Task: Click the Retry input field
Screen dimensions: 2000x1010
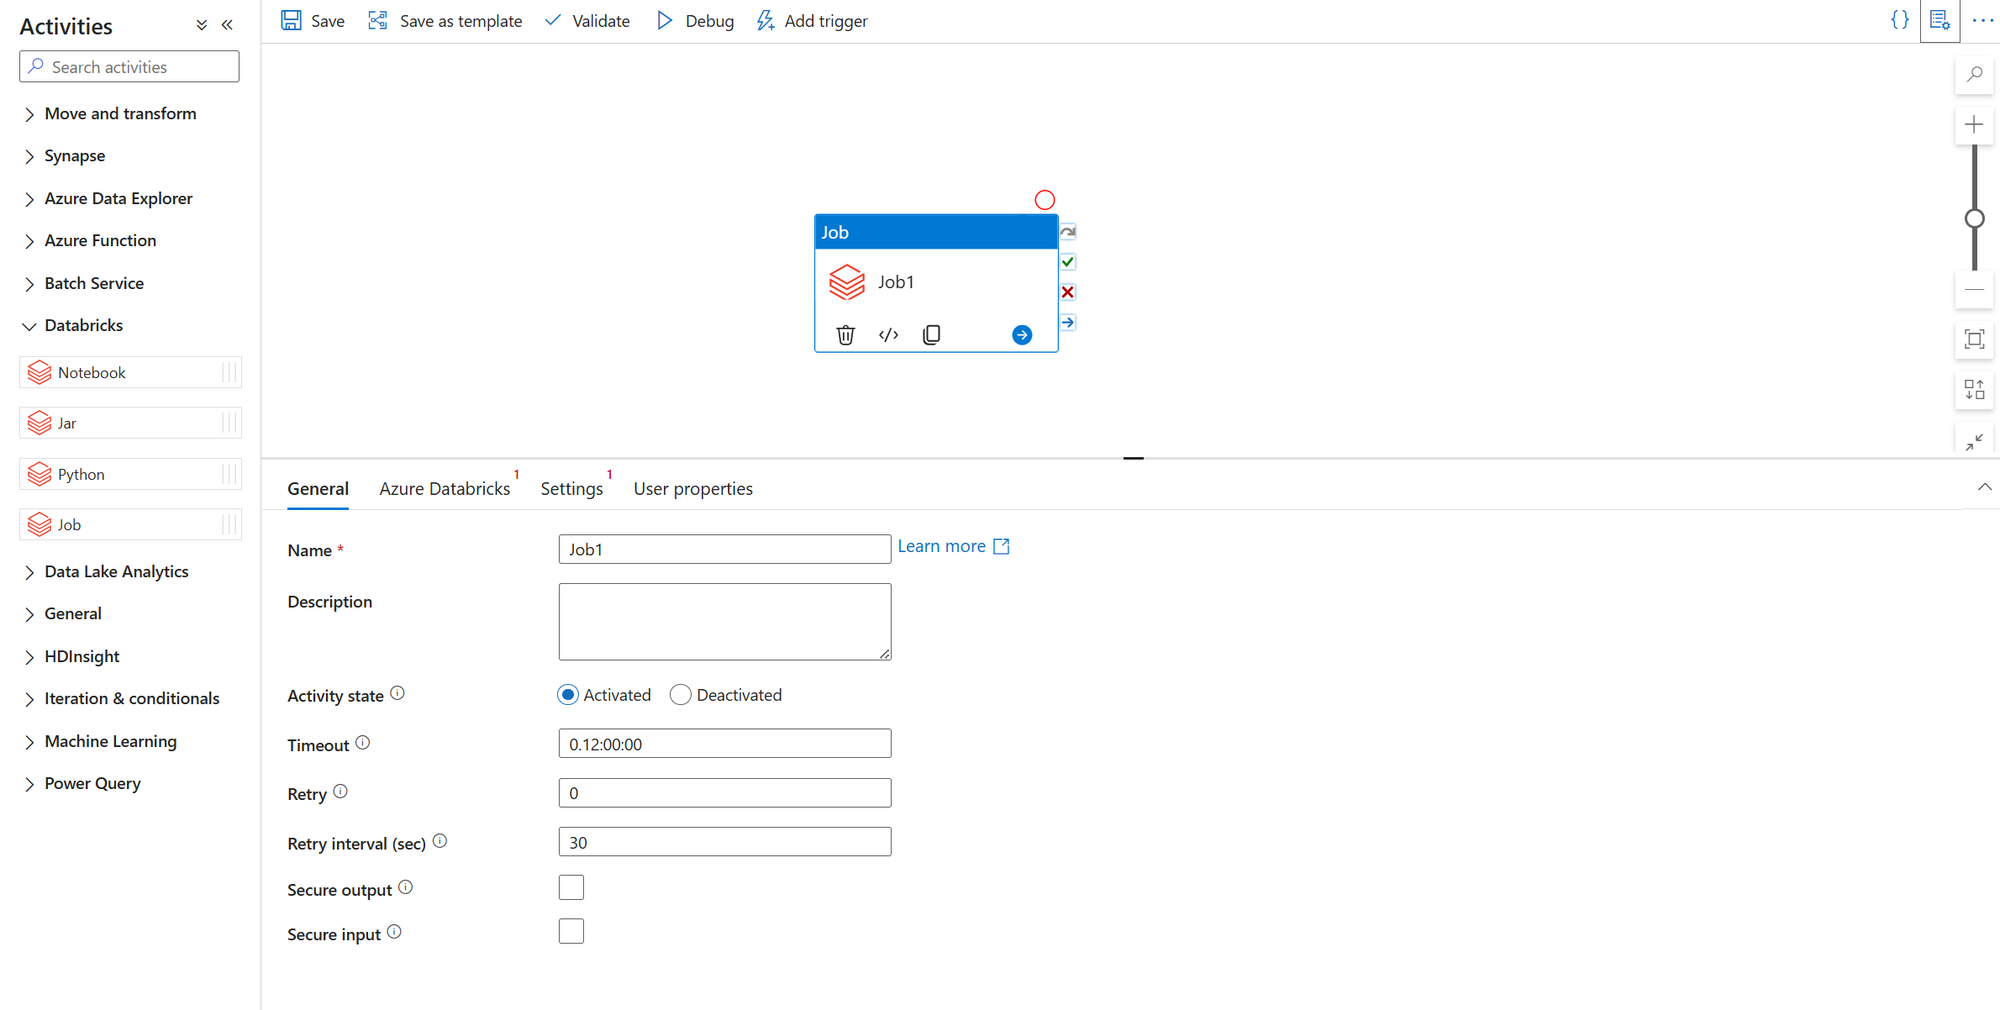Action: click(724, 793)
